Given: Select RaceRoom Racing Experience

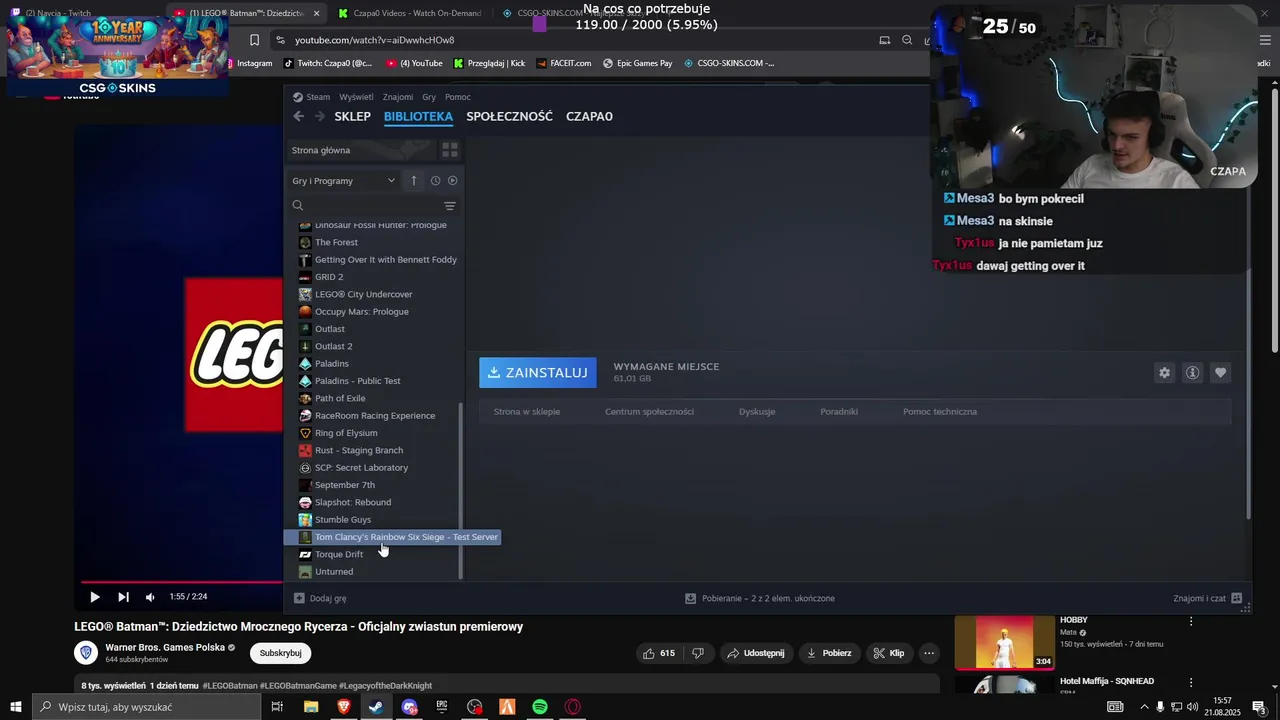Looking at the screenshot, I should 374,416.
